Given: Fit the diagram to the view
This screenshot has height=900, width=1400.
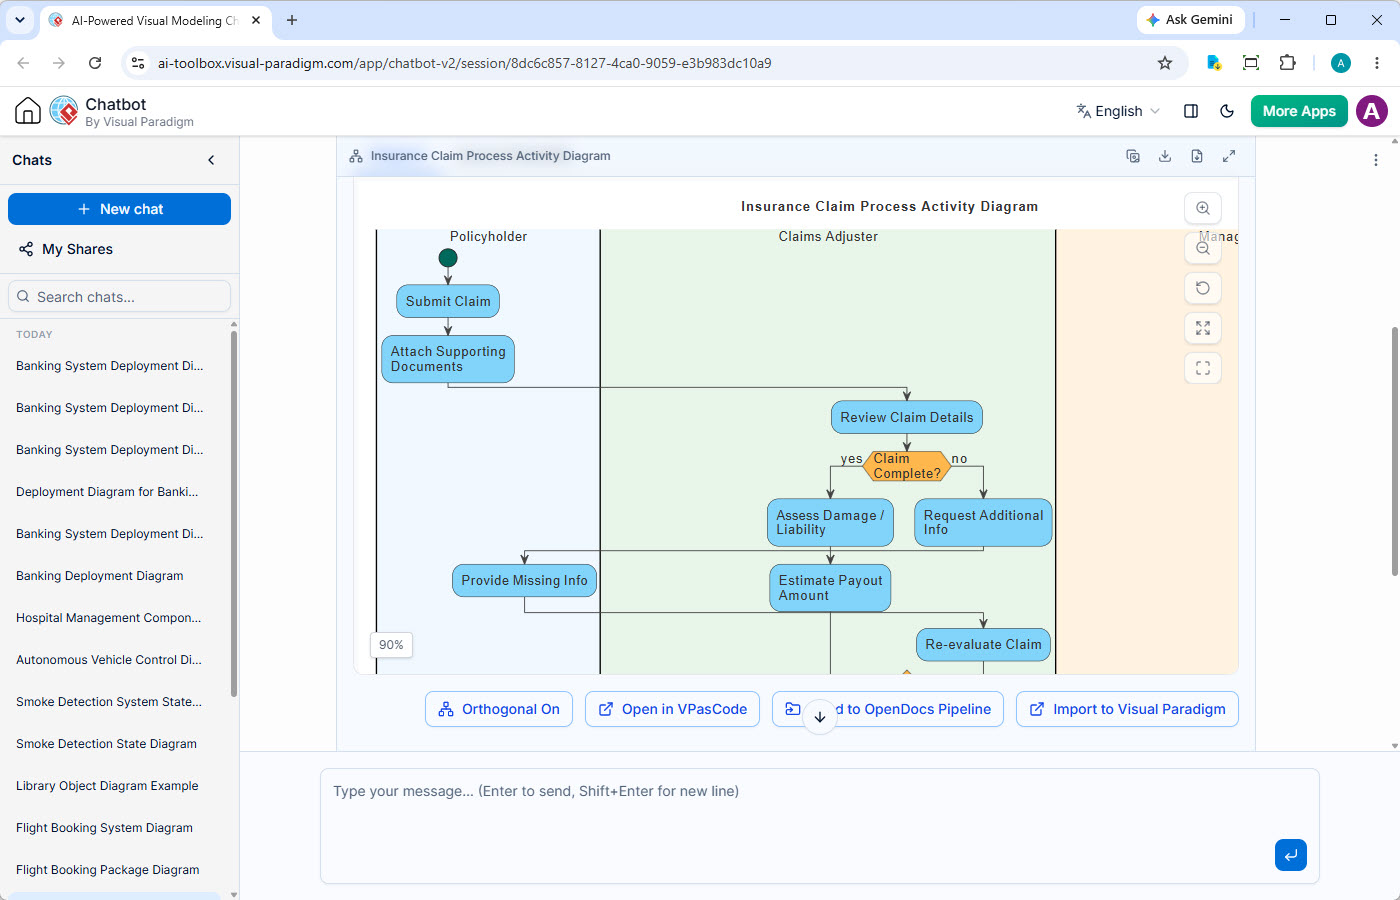Looking at the screenshot, I should (1203, 328).
